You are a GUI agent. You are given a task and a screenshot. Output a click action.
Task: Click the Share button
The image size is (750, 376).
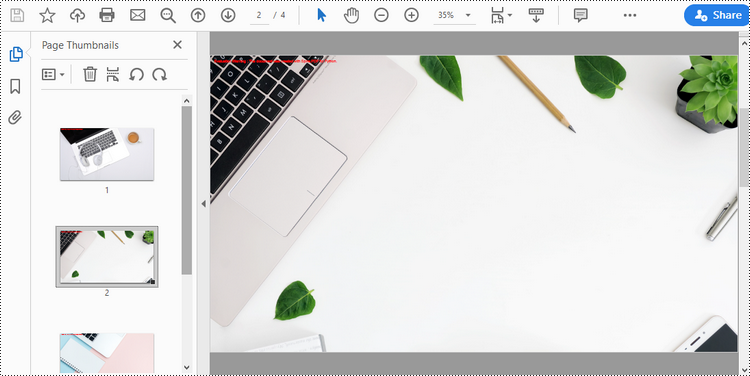coord(717,15)
